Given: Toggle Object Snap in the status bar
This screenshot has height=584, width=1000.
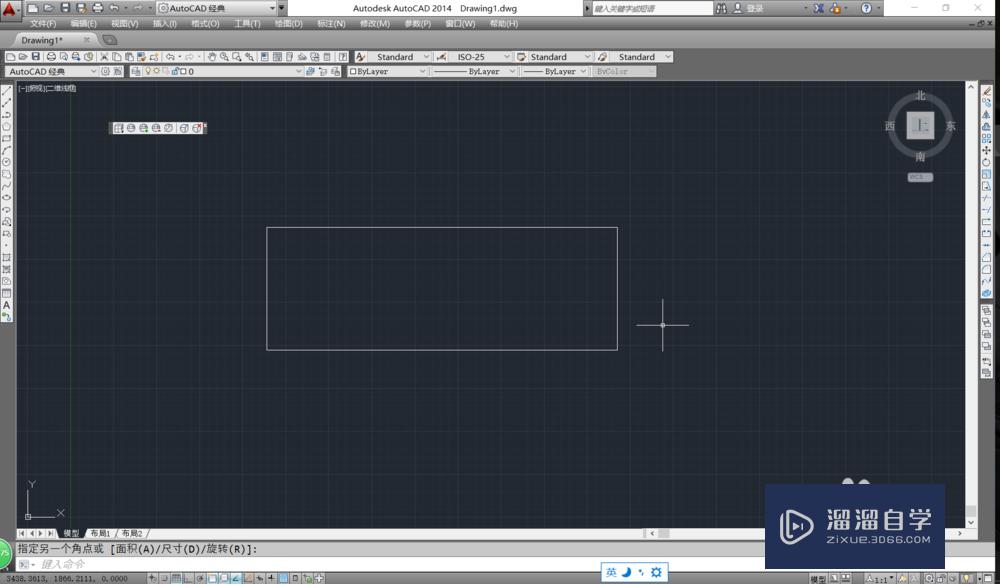Looking at the screenshot, I should coord(212,578).
